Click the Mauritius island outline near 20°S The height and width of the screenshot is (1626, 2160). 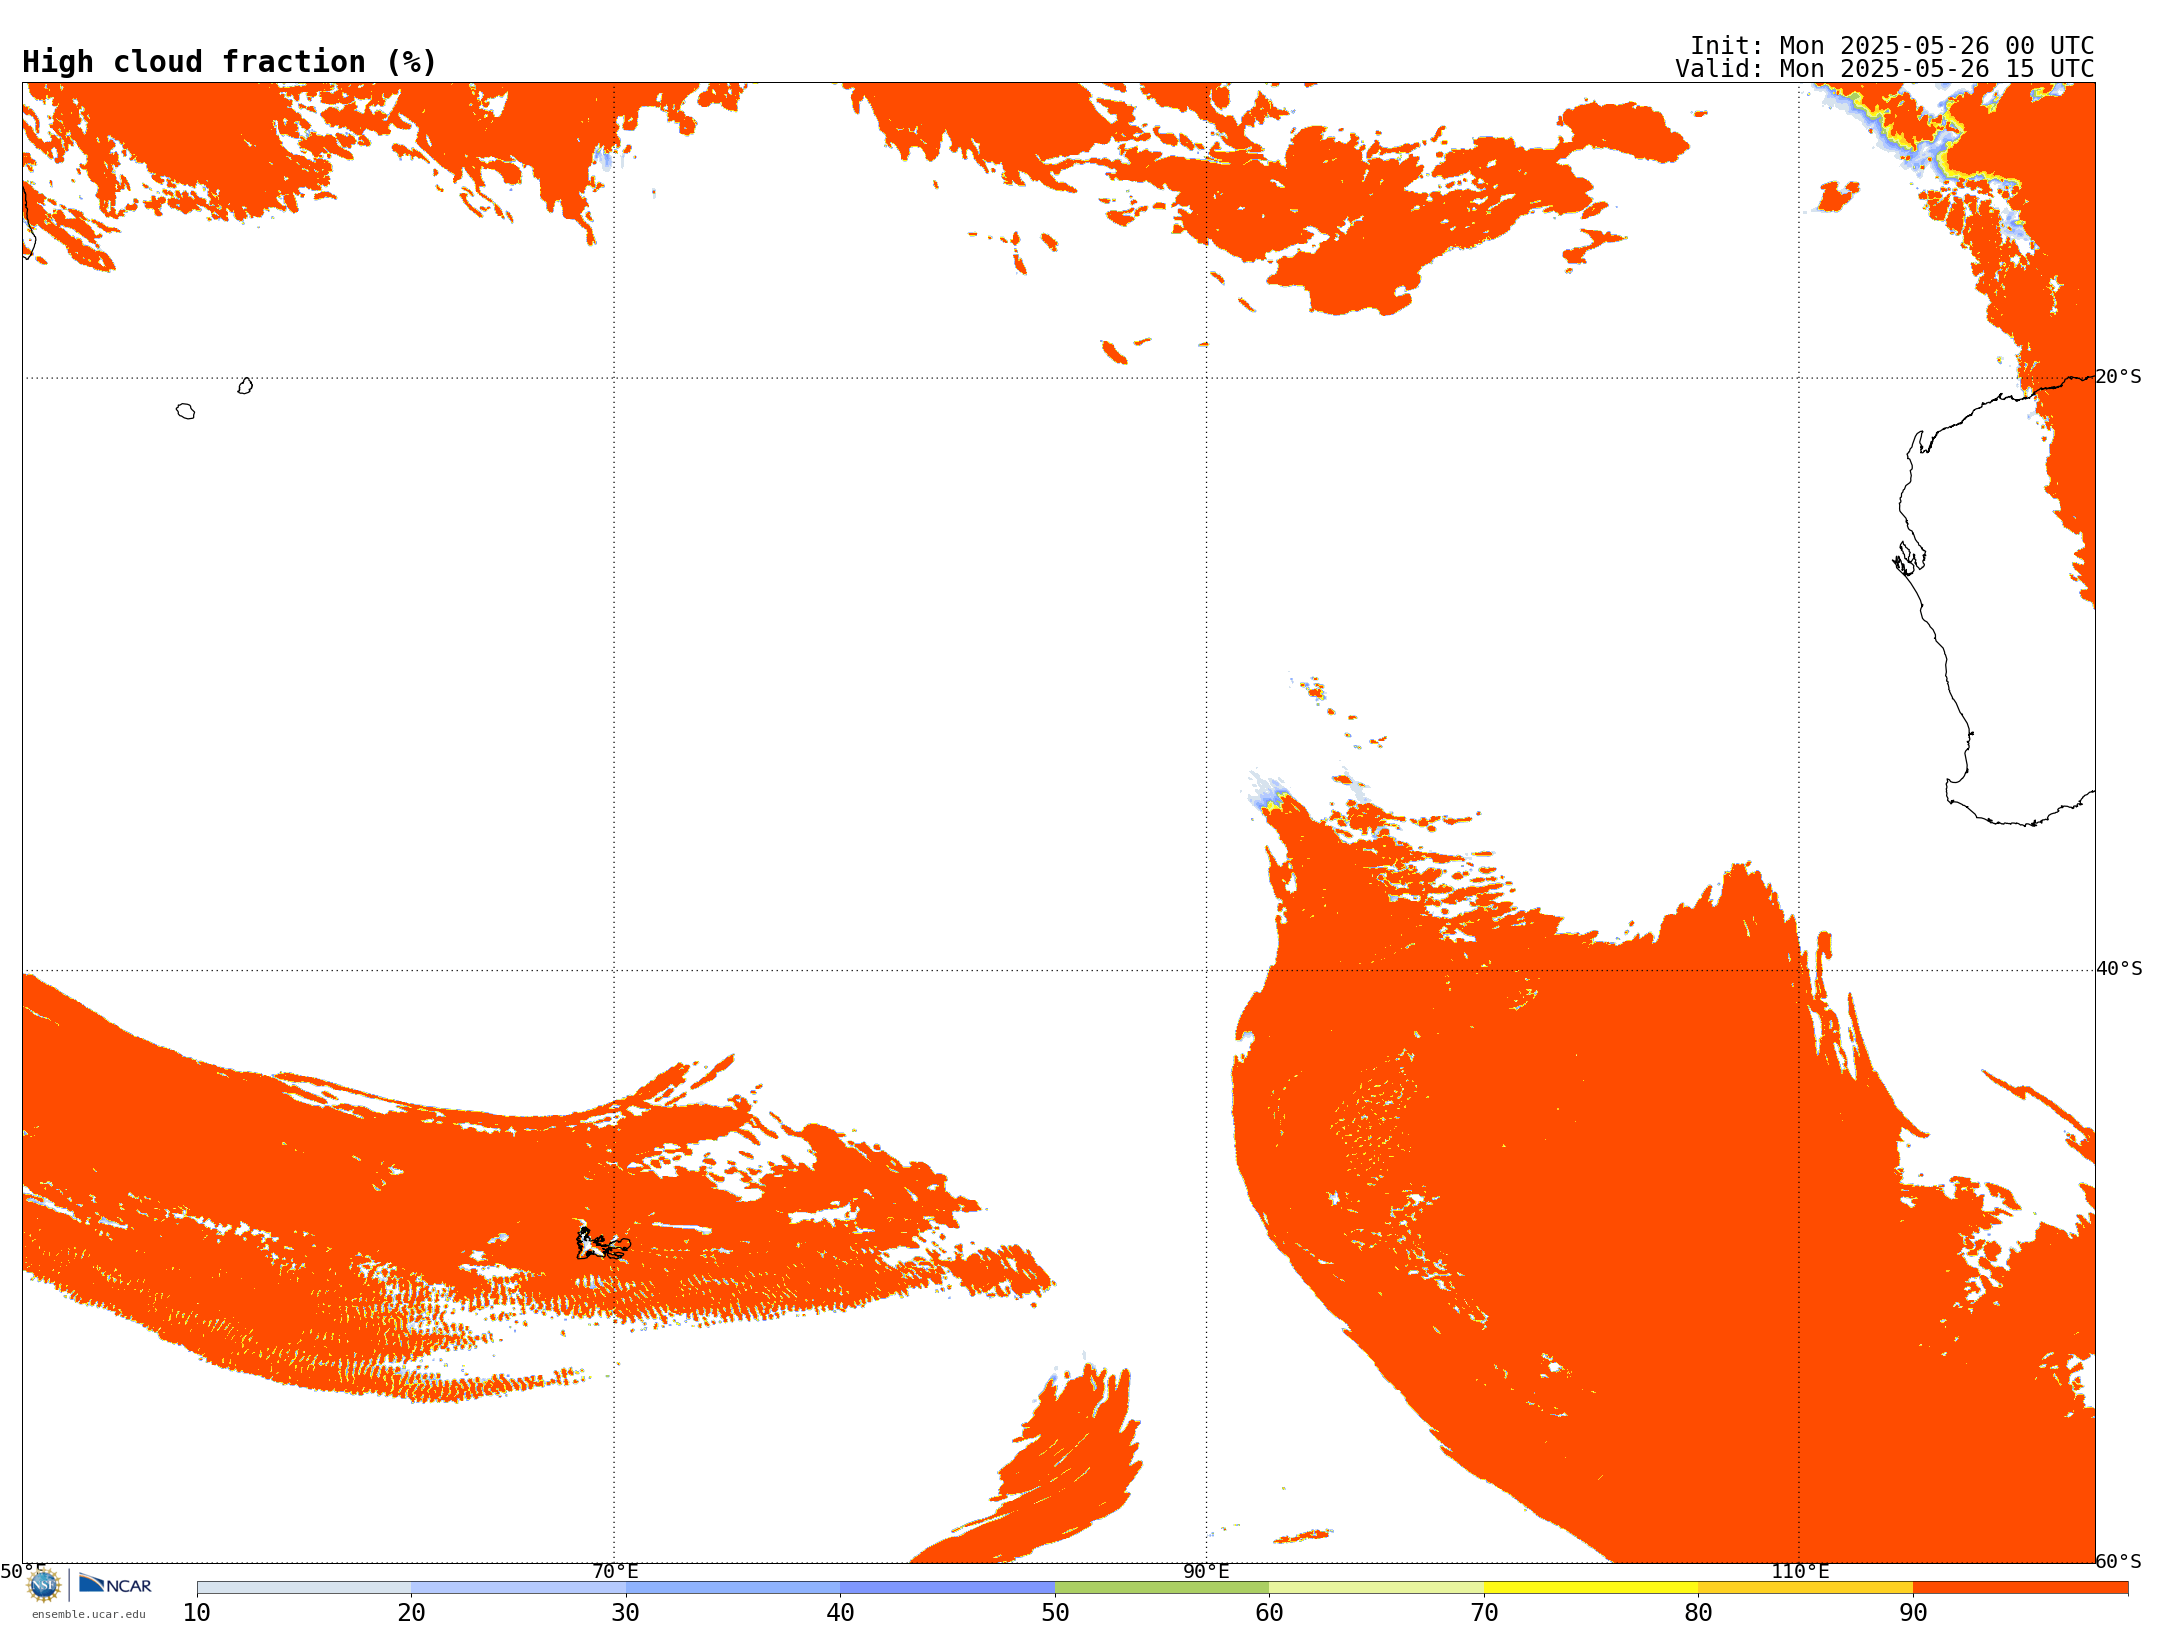click(x=245, y=386)
